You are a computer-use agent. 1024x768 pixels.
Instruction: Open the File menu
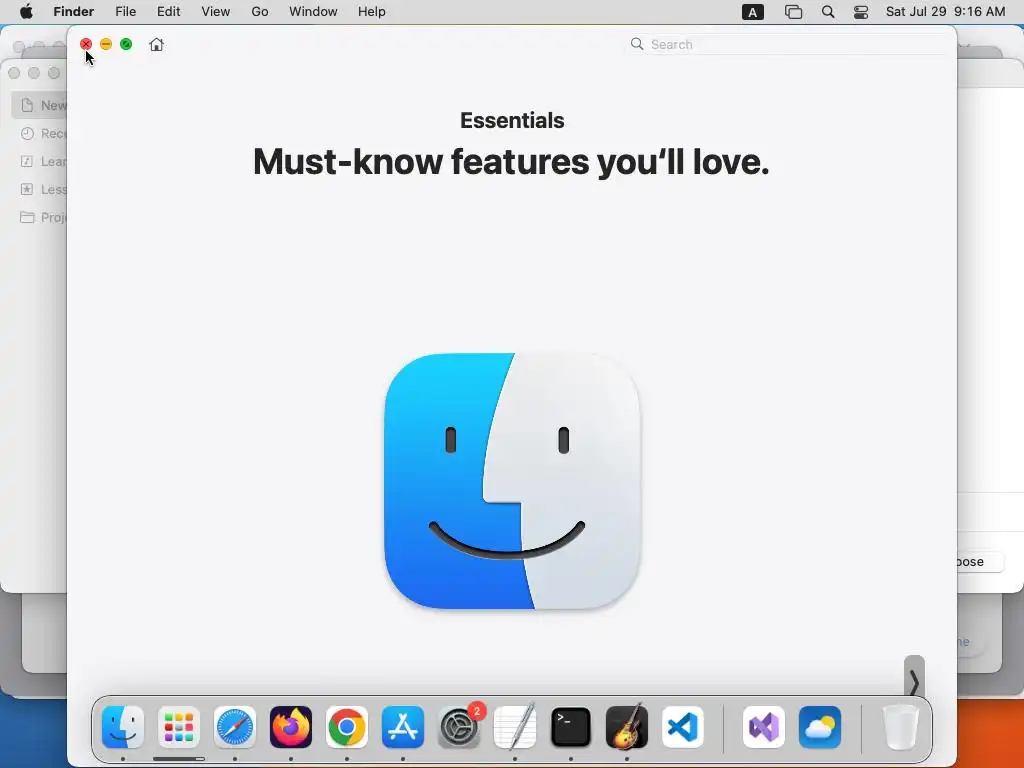[x=125, y=12]
